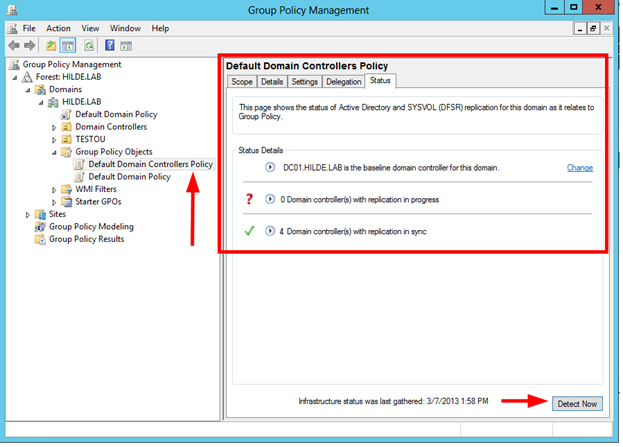Viewport: 623px width, 447px height.
Task: Click the Refresh toolbar icon
Action: (x=89, y=46)
